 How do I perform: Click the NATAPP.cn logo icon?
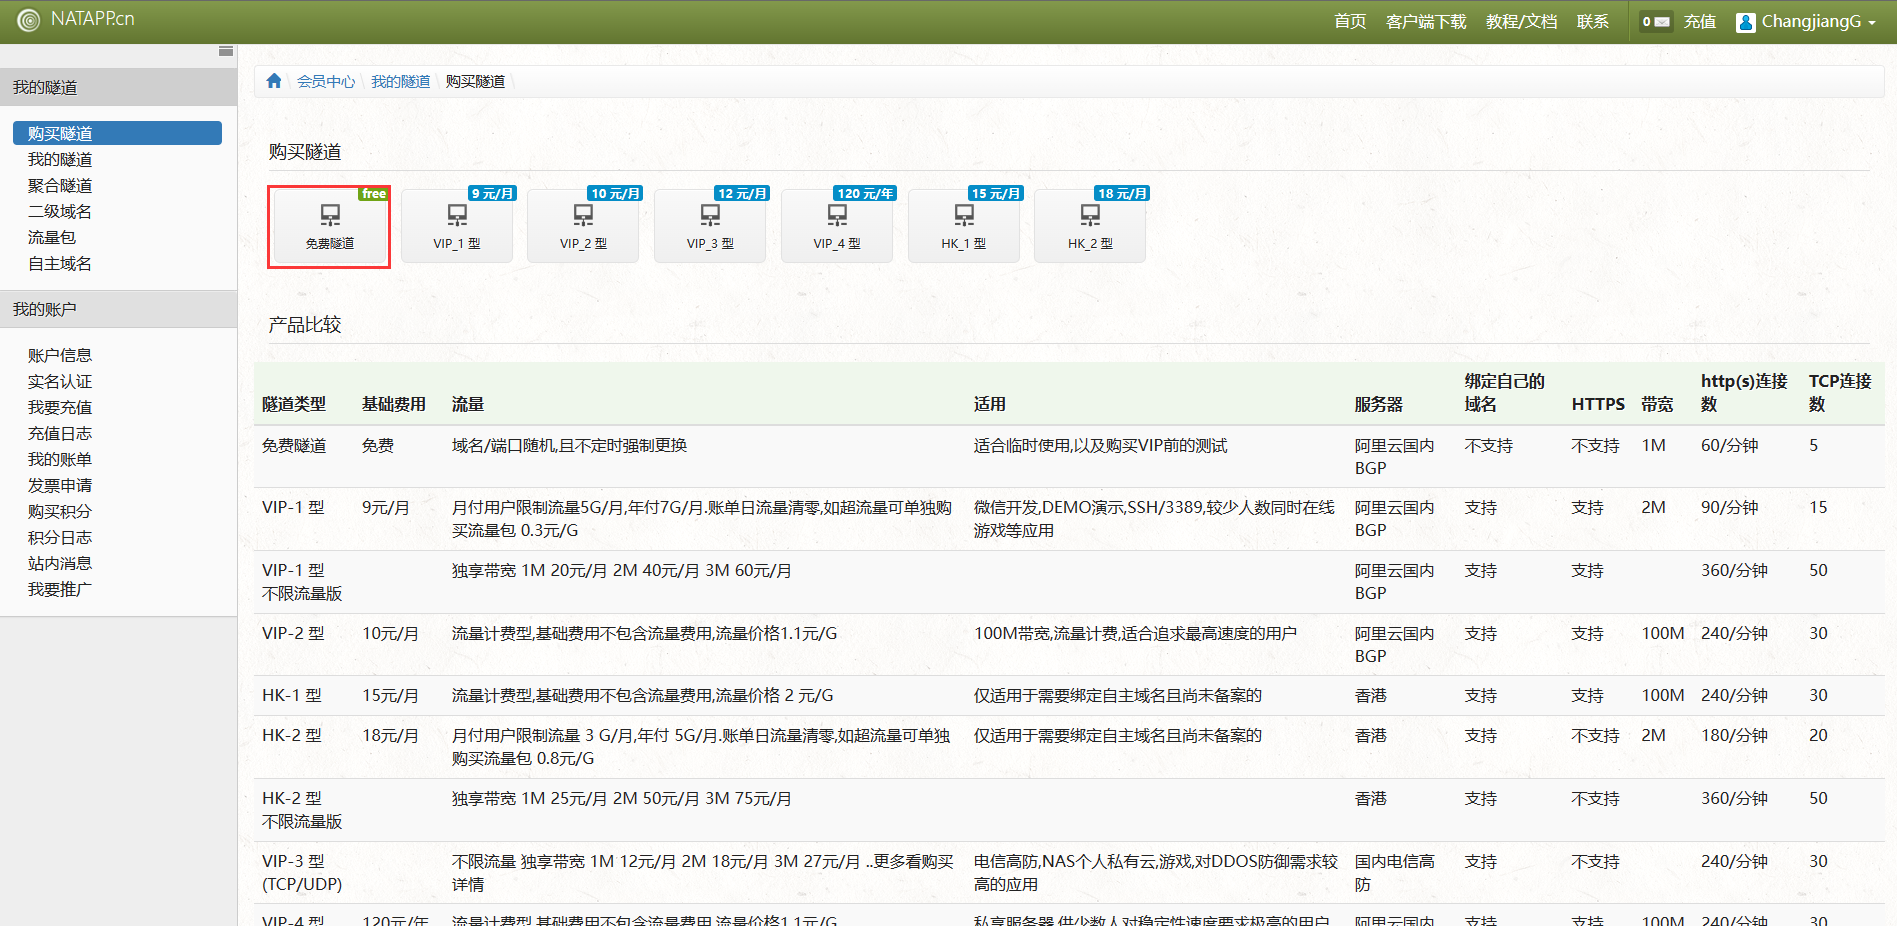[28, 20]
